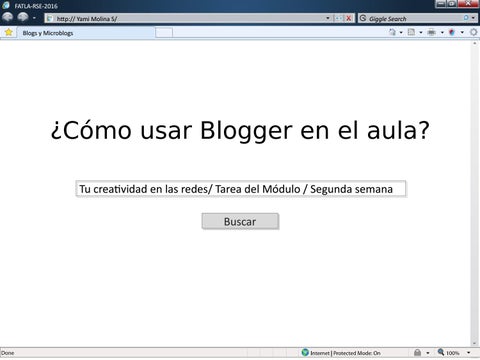Click the Internet Explorer logo in title bar
The height and width of the screenshot is (360, 480).
tap(6, 5)
